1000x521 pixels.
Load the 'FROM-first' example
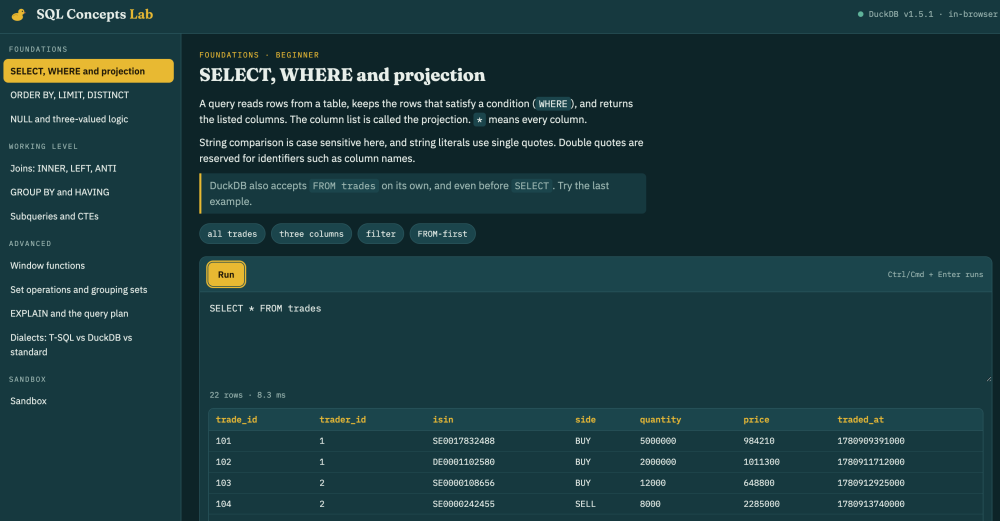pyautogui.click(x=442, y=234)
